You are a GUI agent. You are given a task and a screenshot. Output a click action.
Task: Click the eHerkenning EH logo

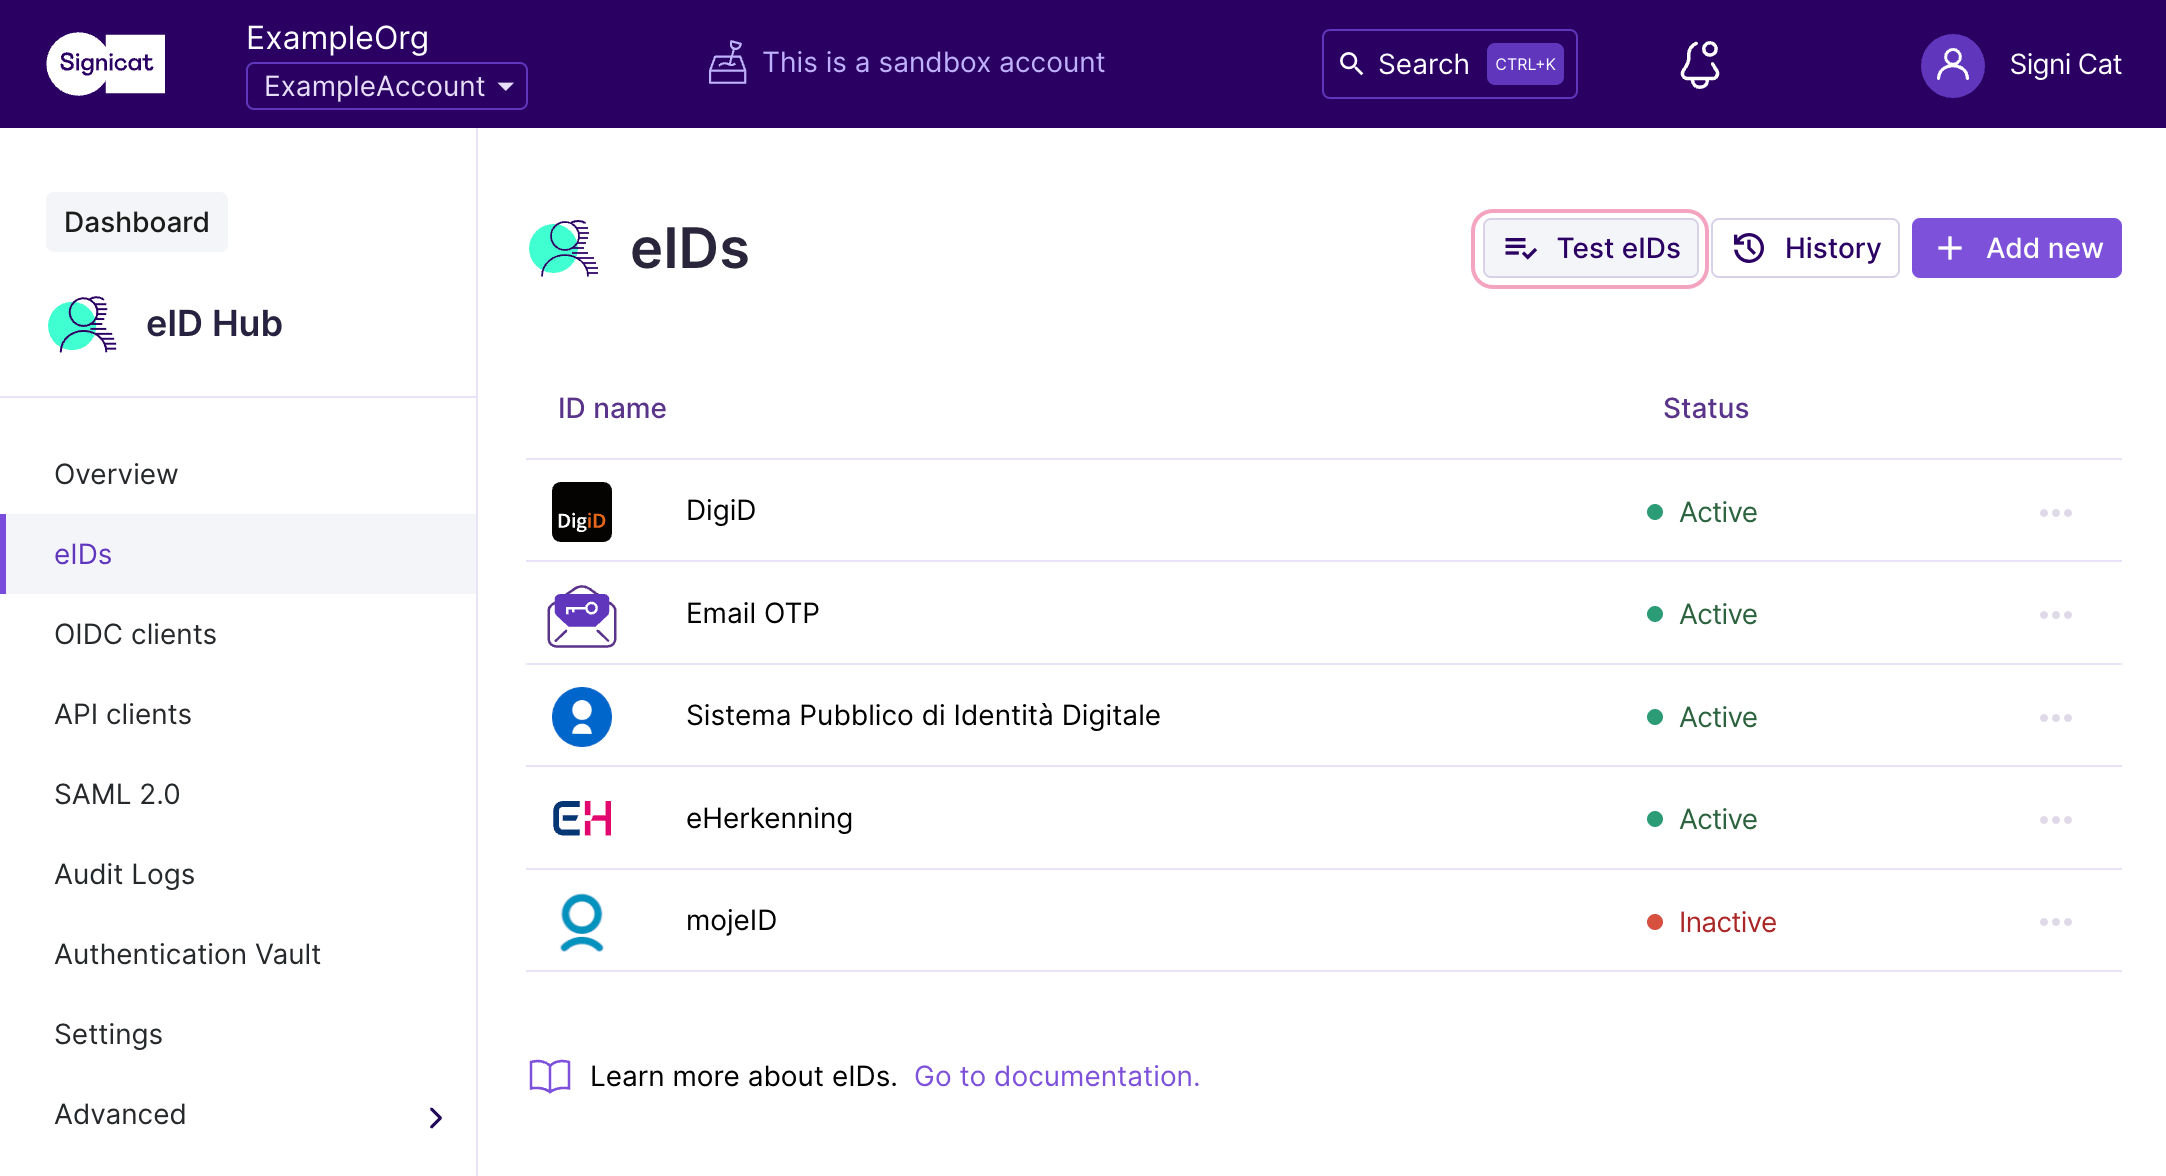581,818
